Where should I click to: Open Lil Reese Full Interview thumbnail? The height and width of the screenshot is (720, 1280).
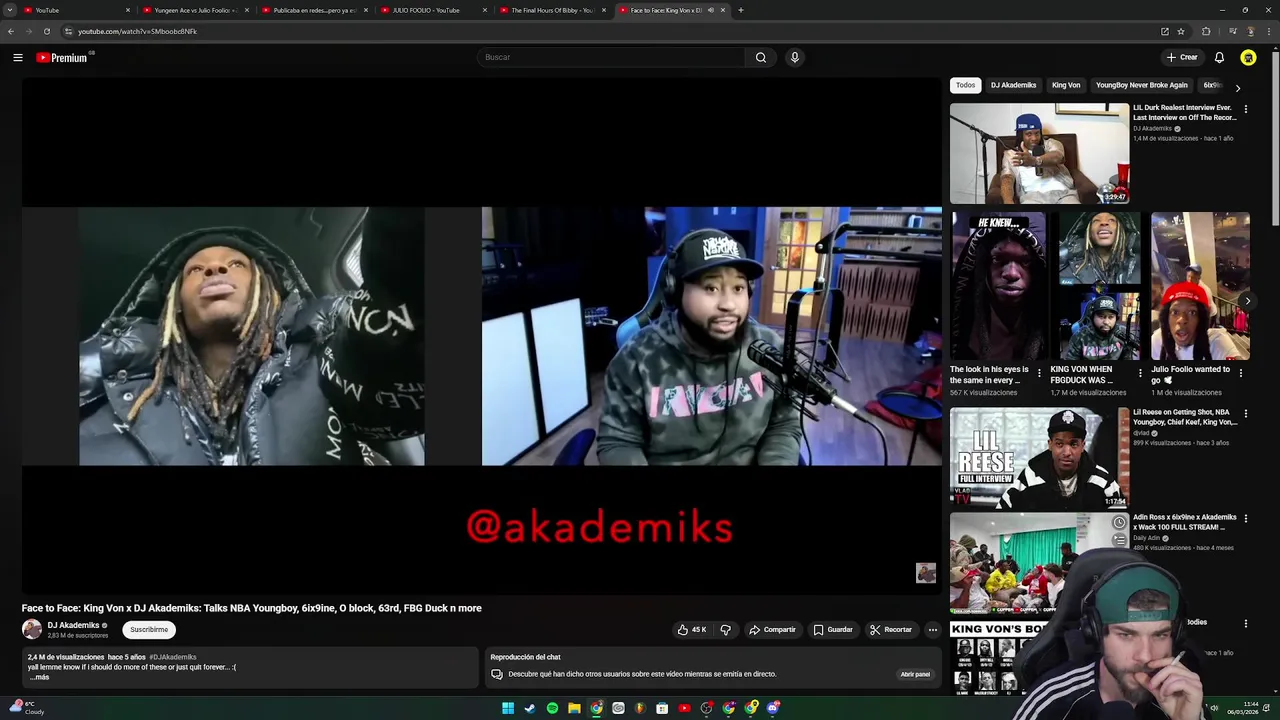(x=1039, y=457)
